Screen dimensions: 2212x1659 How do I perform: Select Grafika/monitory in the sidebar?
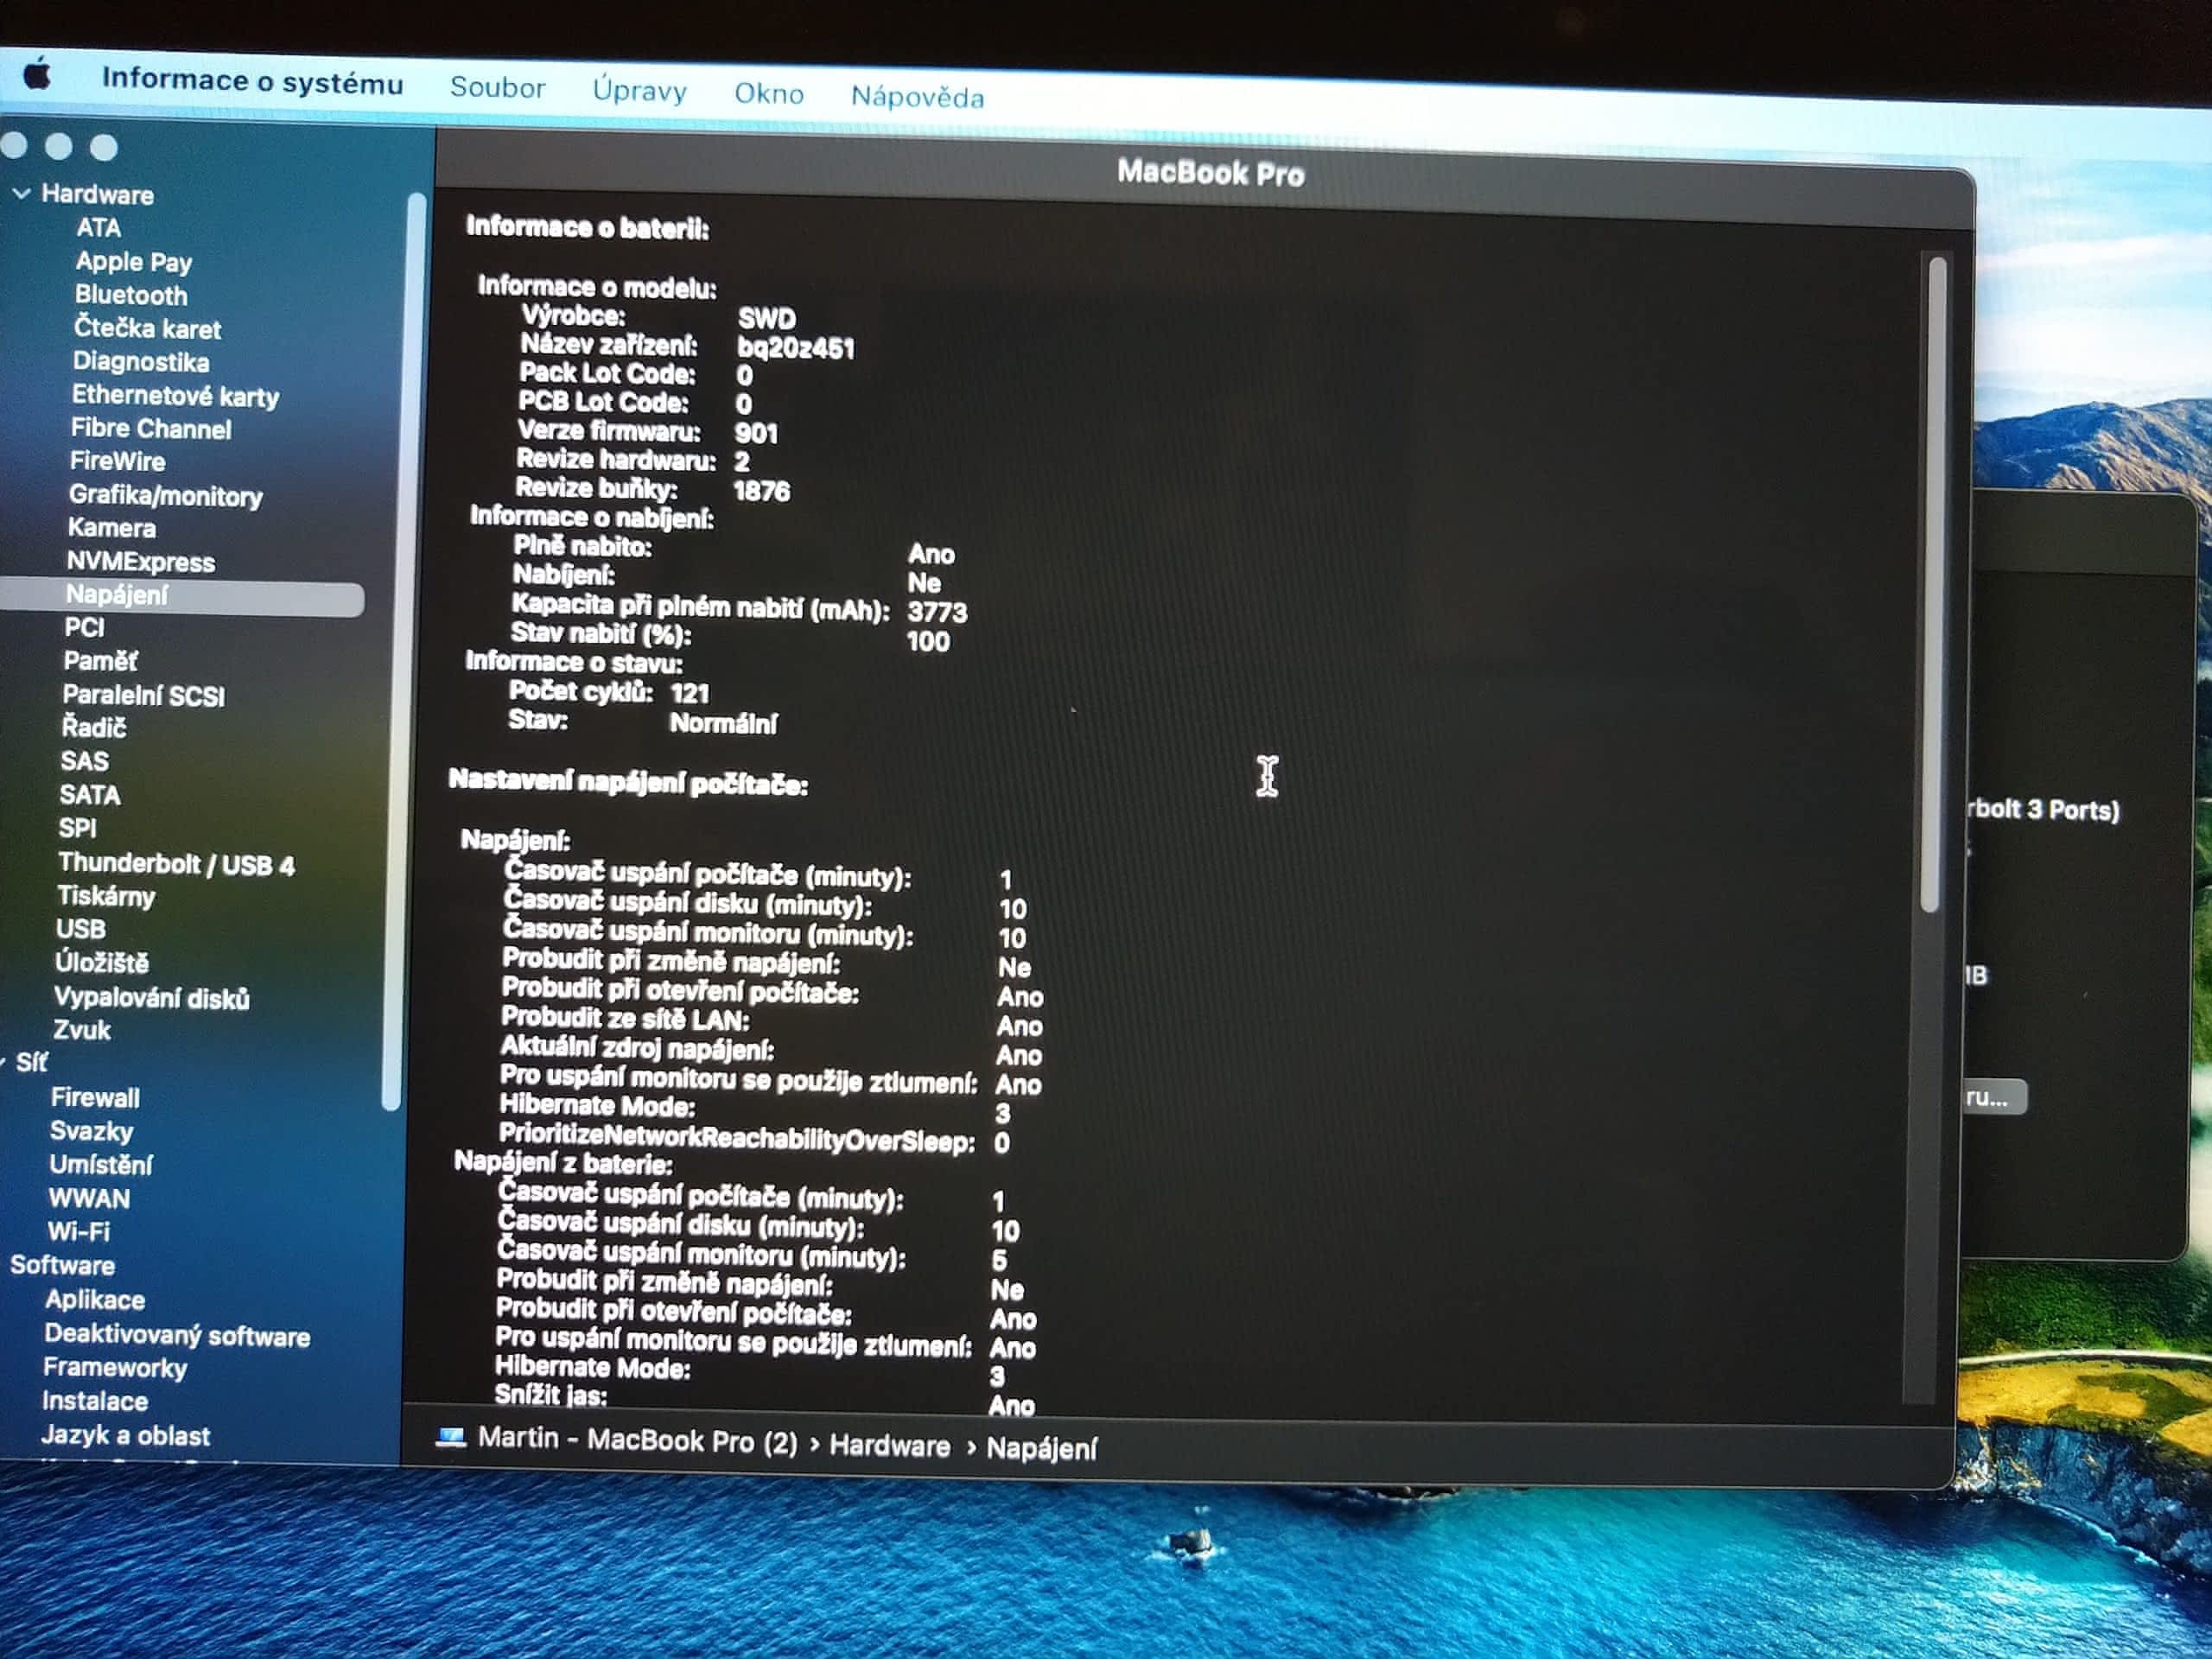tap(166, 495)
